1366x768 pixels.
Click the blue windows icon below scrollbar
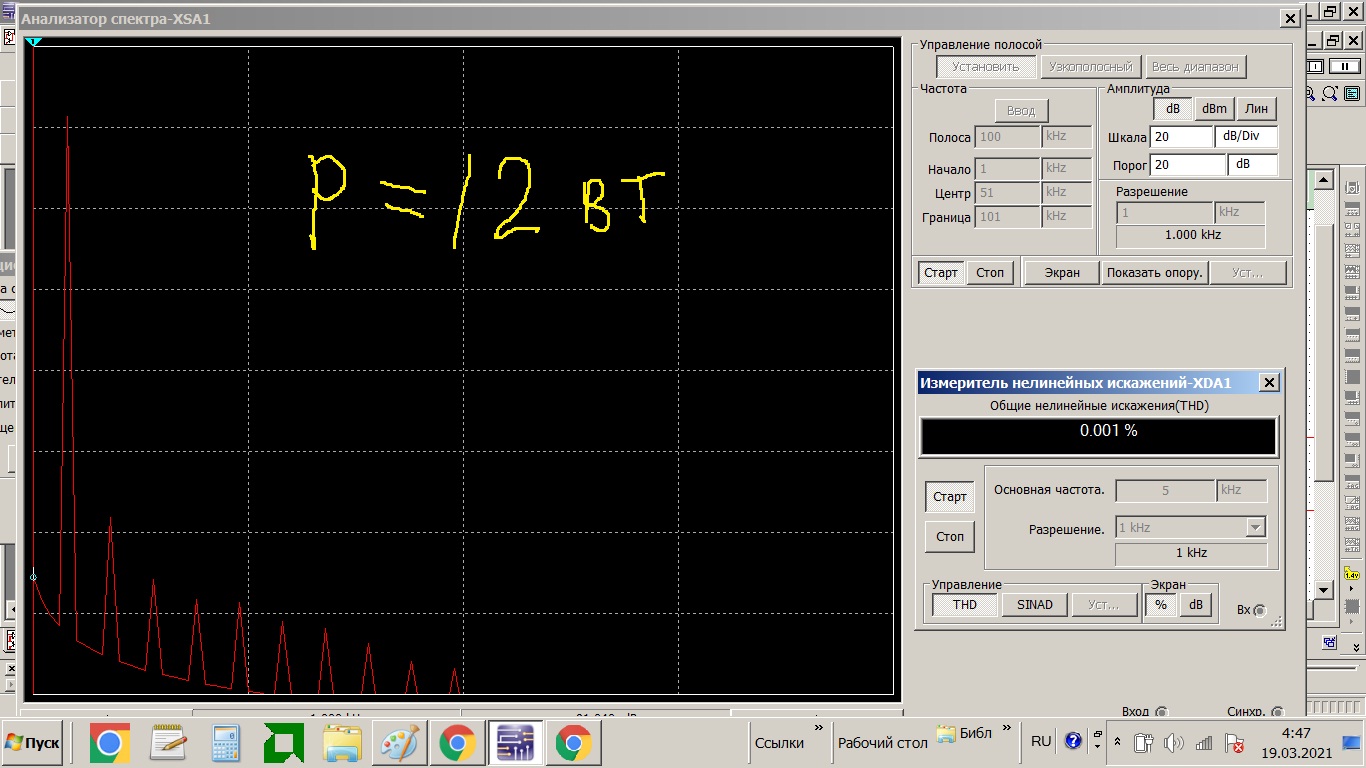point(1329,642)
